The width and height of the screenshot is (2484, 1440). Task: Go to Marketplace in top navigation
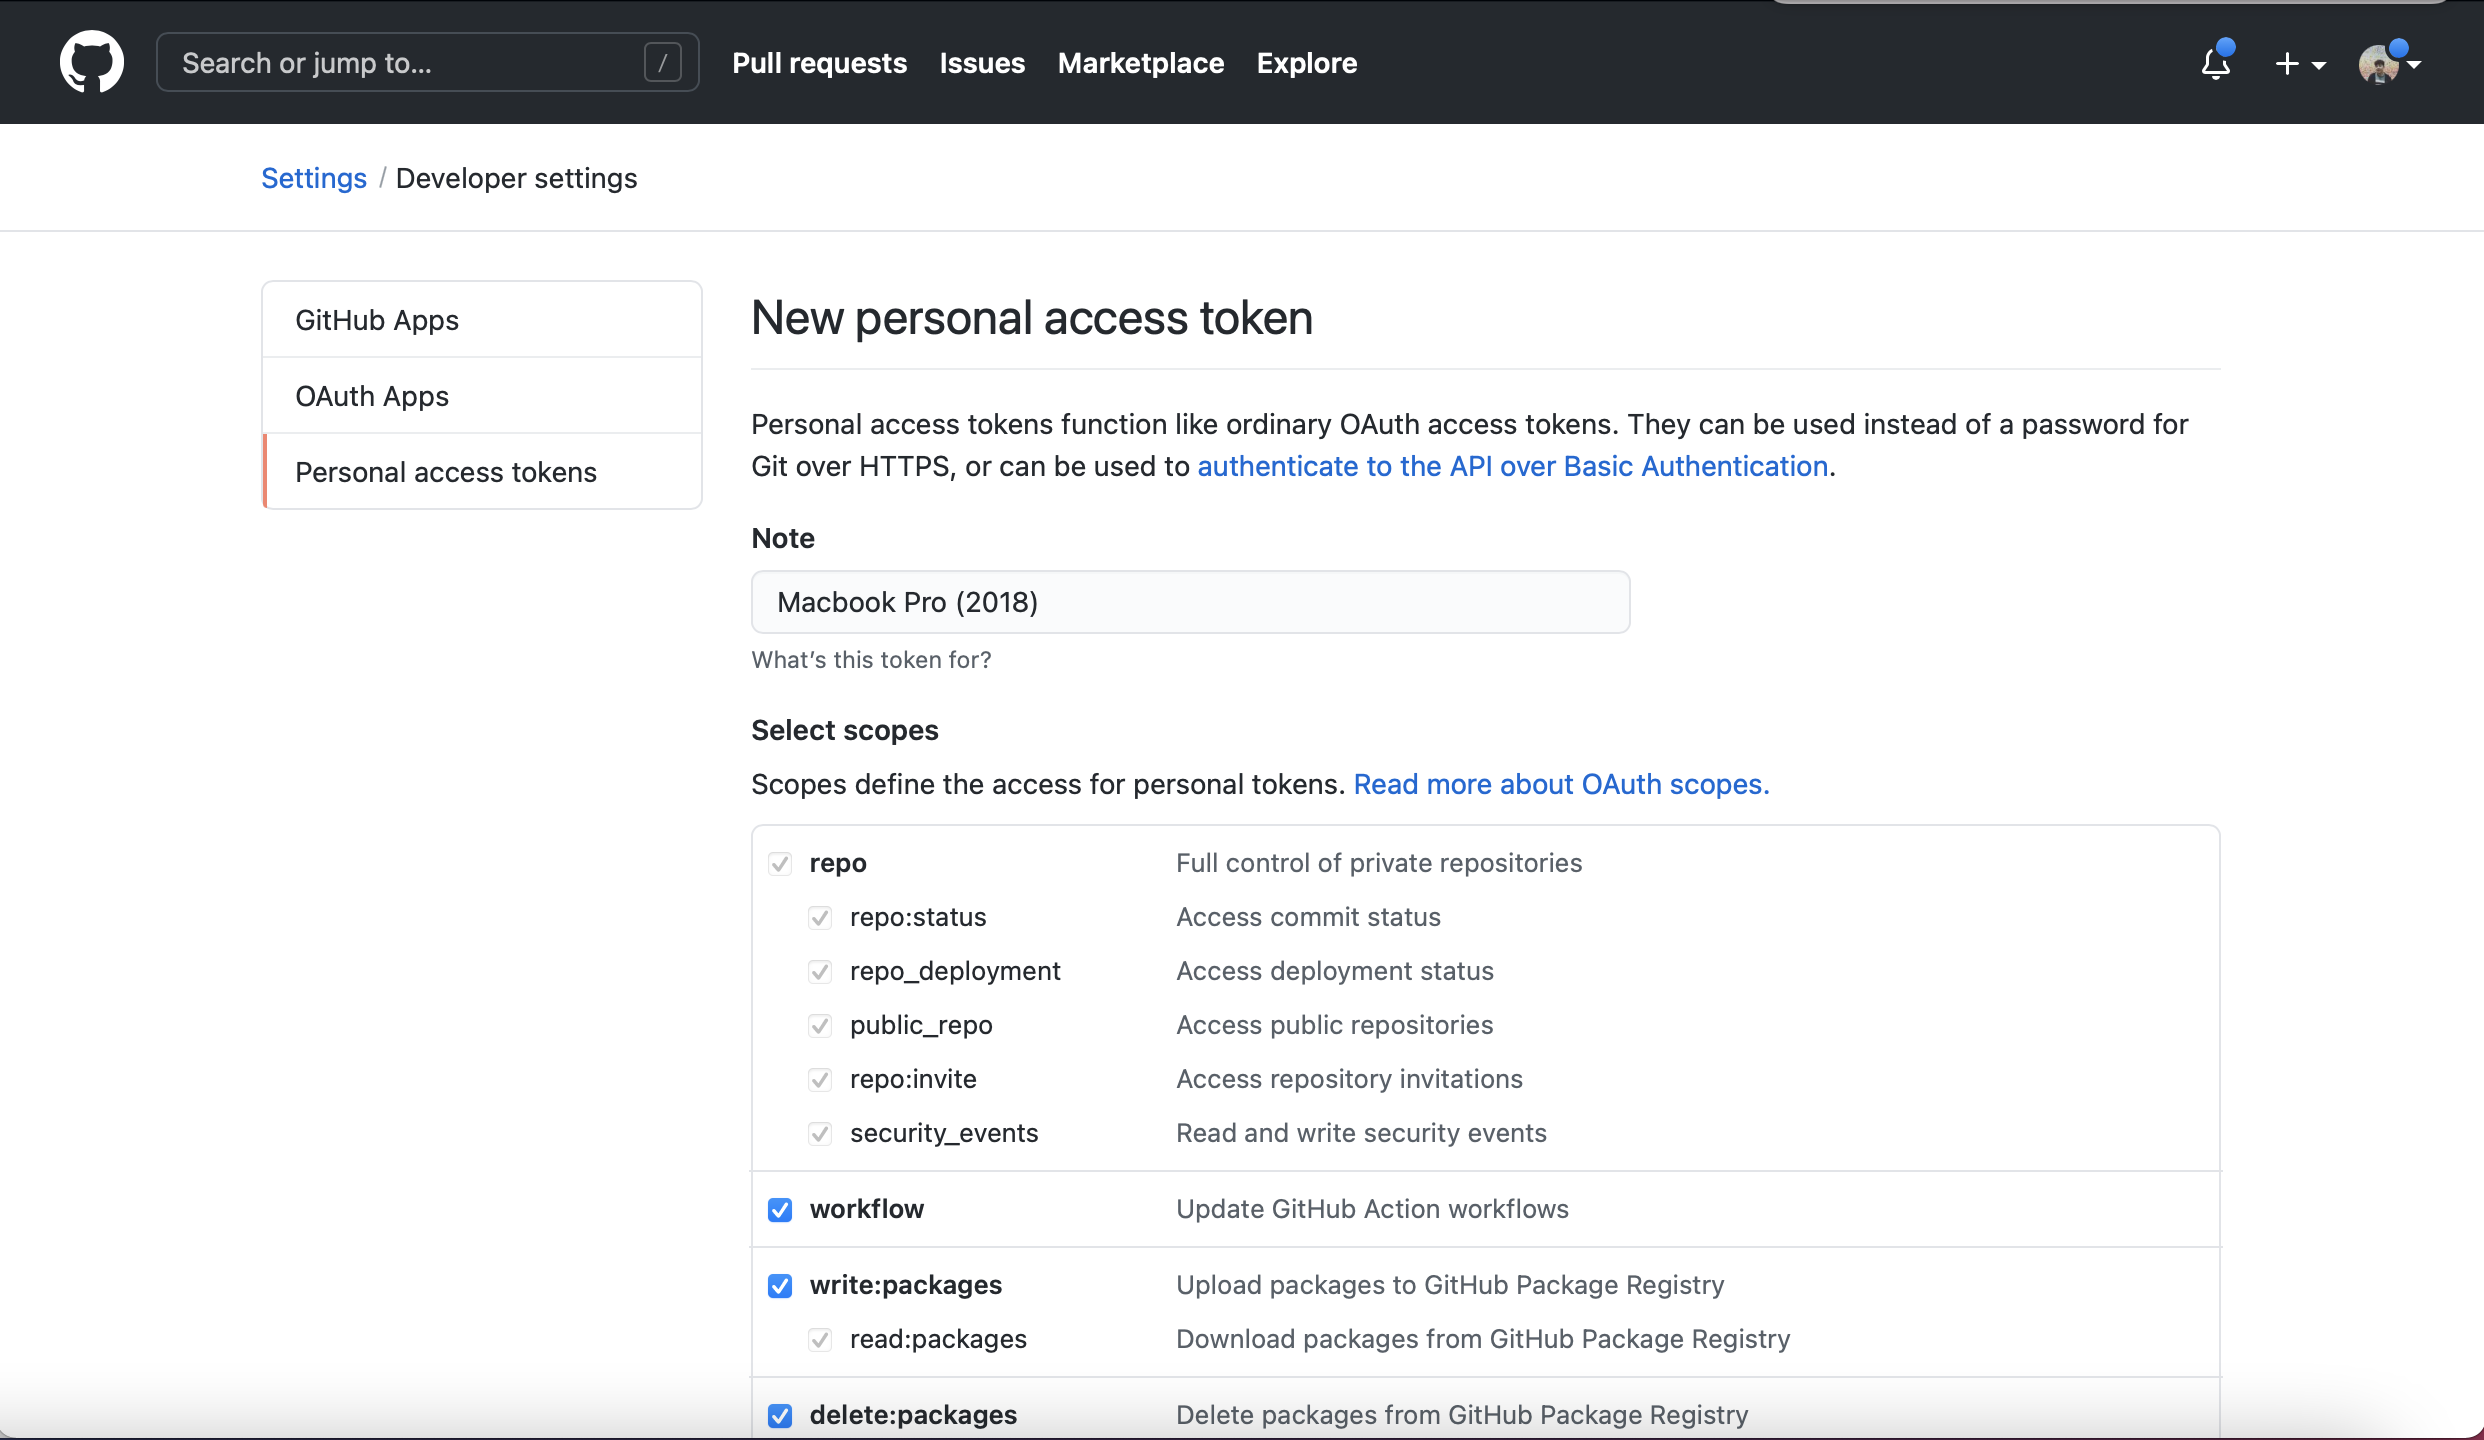[x=1140, y=63]
